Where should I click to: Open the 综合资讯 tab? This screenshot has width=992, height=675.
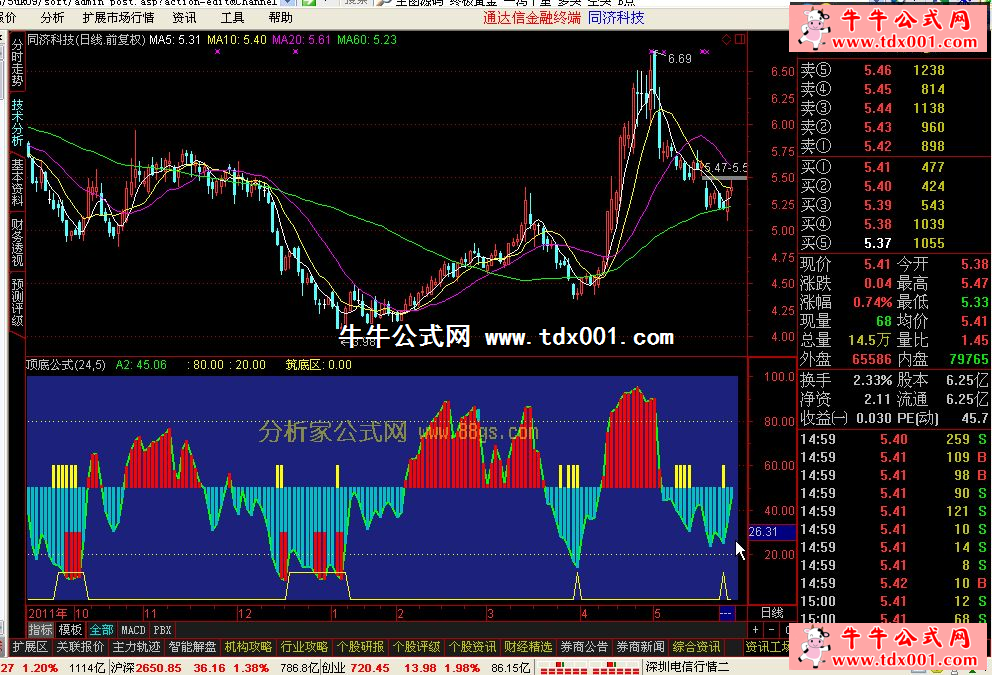pos(696,647)
